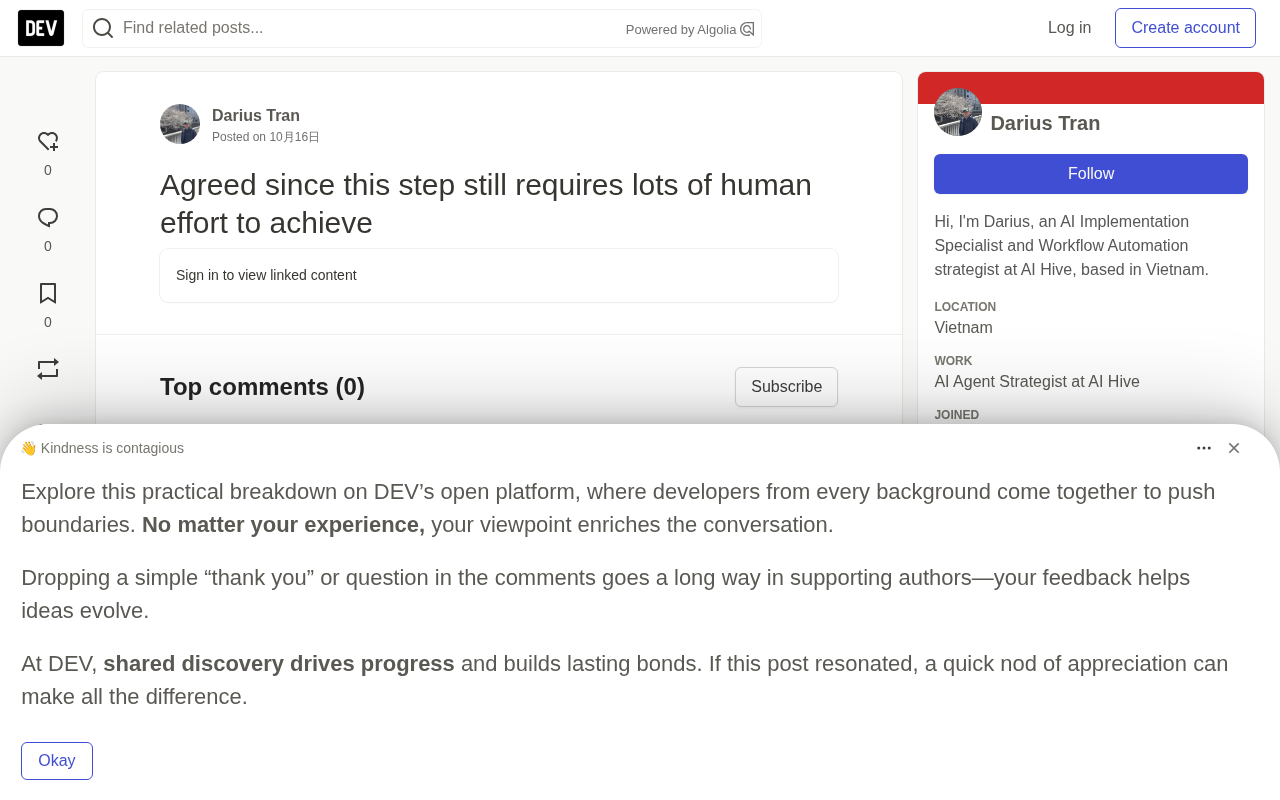Click the sidebar bio starting Hi, I'm Darius

1072,246
